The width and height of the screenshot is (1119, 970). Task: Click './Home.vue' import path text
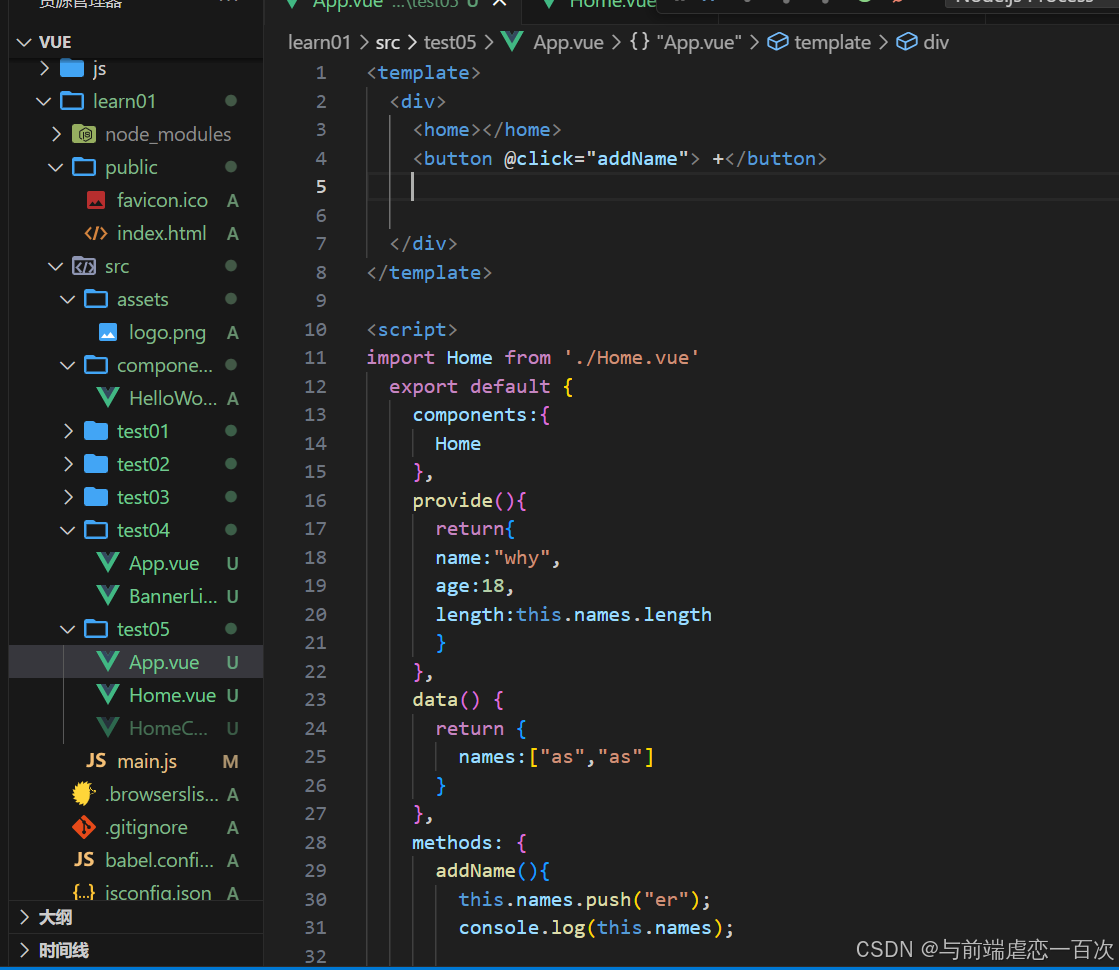[x=632, y=358]
